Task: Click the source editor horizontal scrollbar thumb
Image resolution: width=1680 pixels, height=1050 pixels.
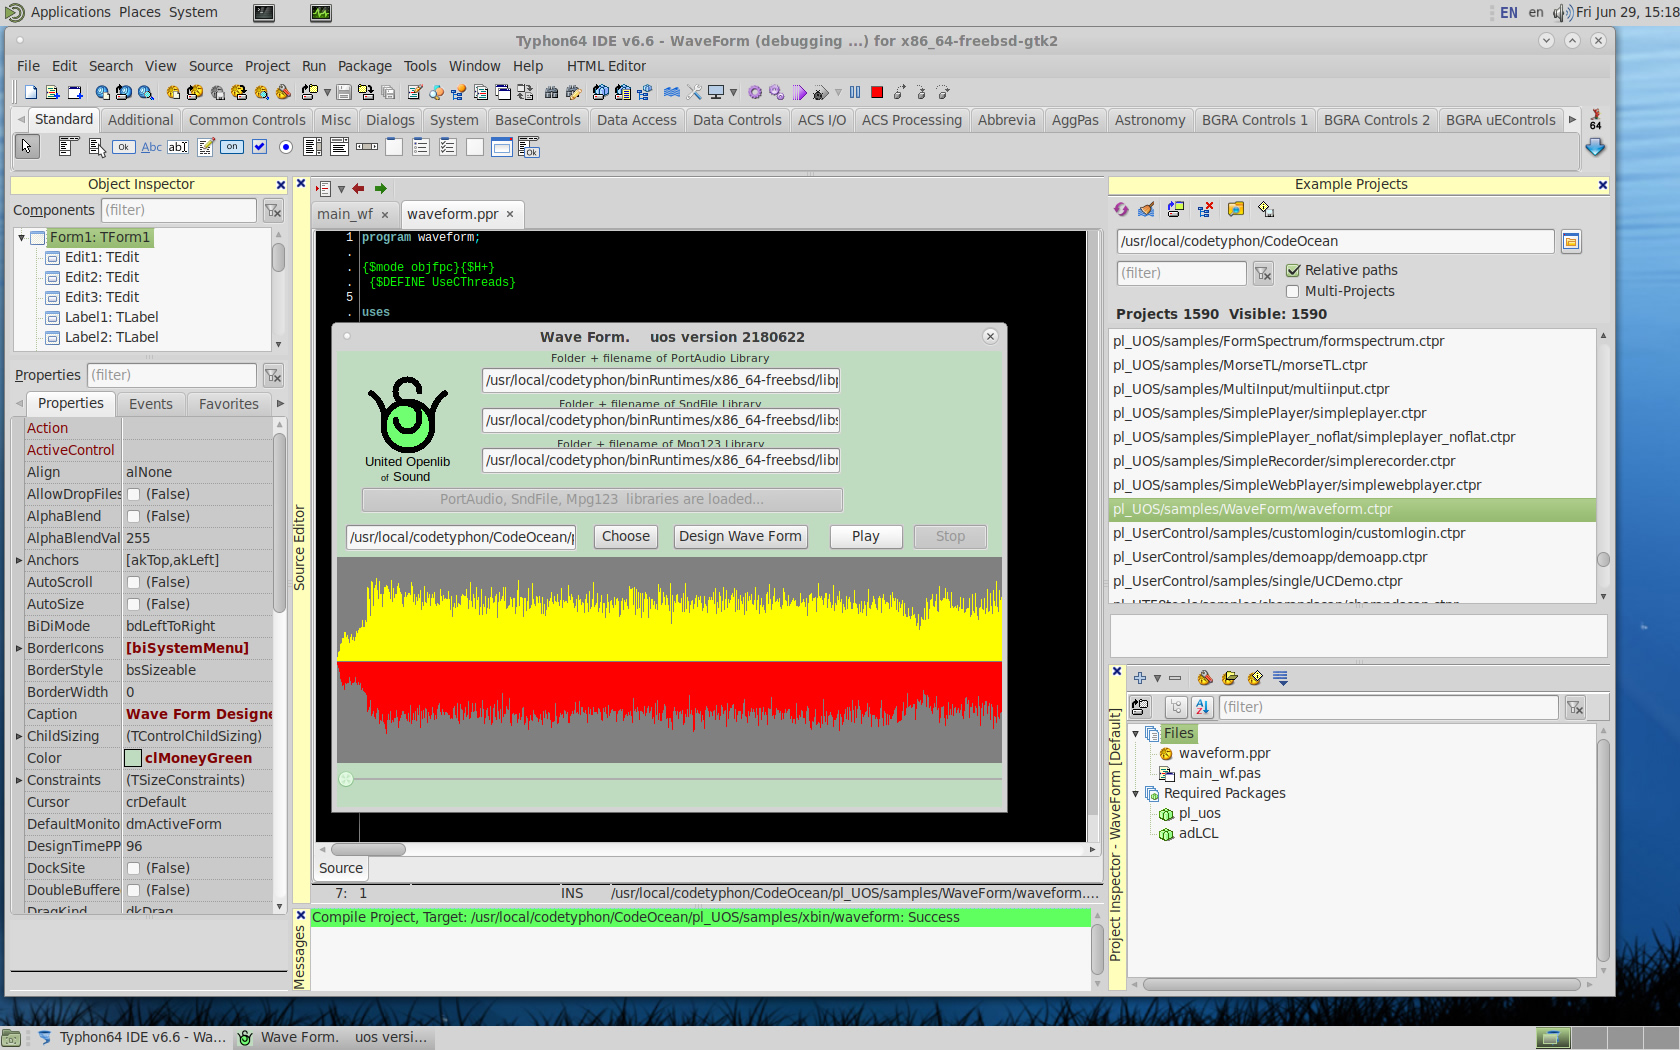Action: (368, 850)
